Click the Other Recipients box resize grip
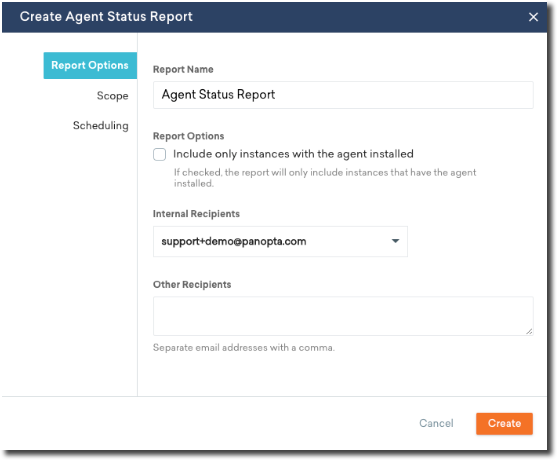This screenshot has height=460, width=557. coord(529,331)
